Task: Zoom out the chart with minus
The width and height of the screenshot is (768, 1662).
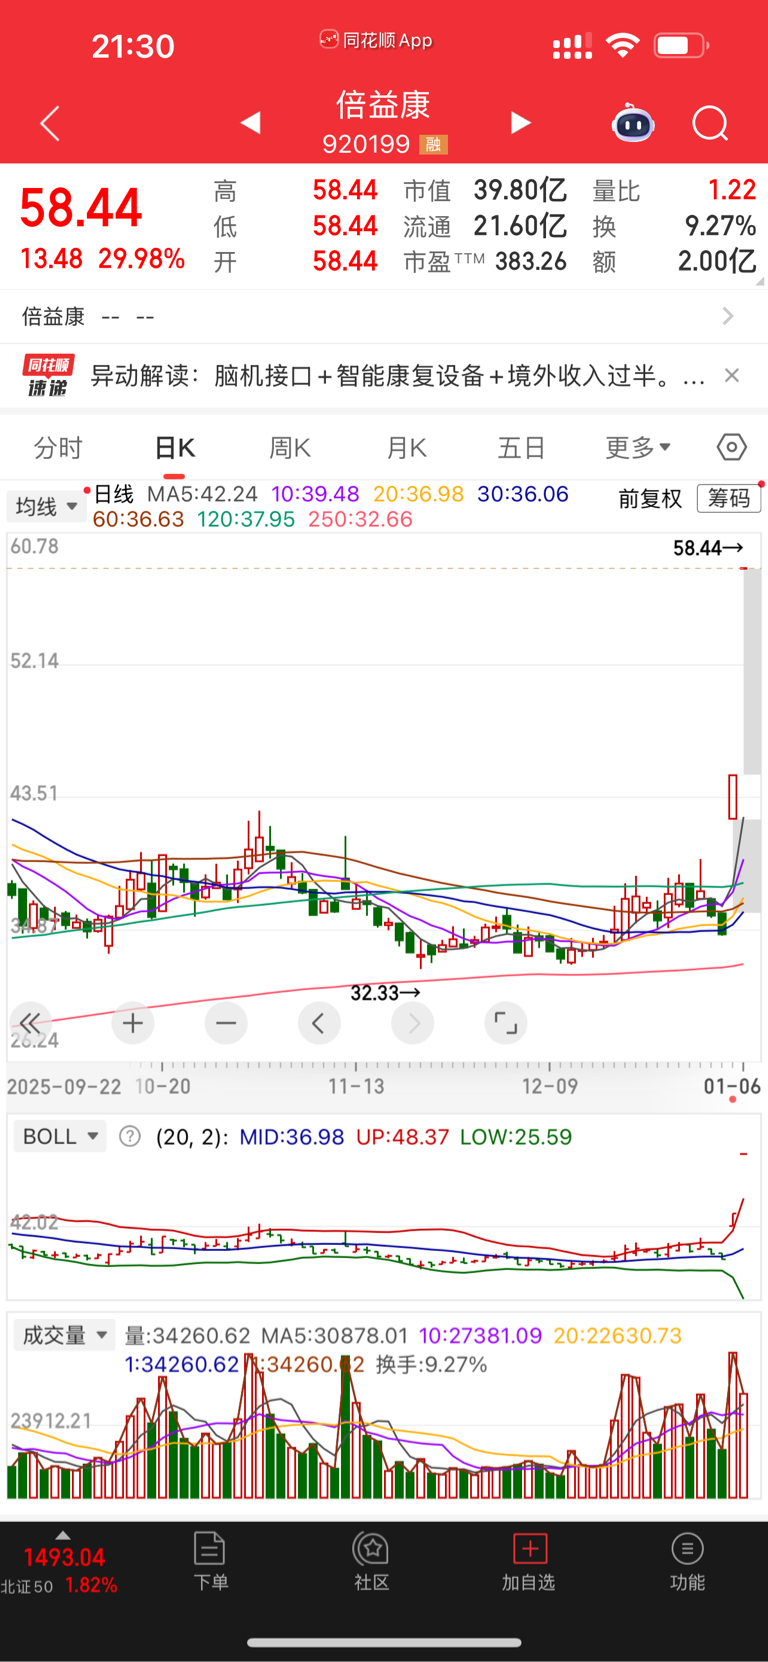Action: tap(226, 1023)
